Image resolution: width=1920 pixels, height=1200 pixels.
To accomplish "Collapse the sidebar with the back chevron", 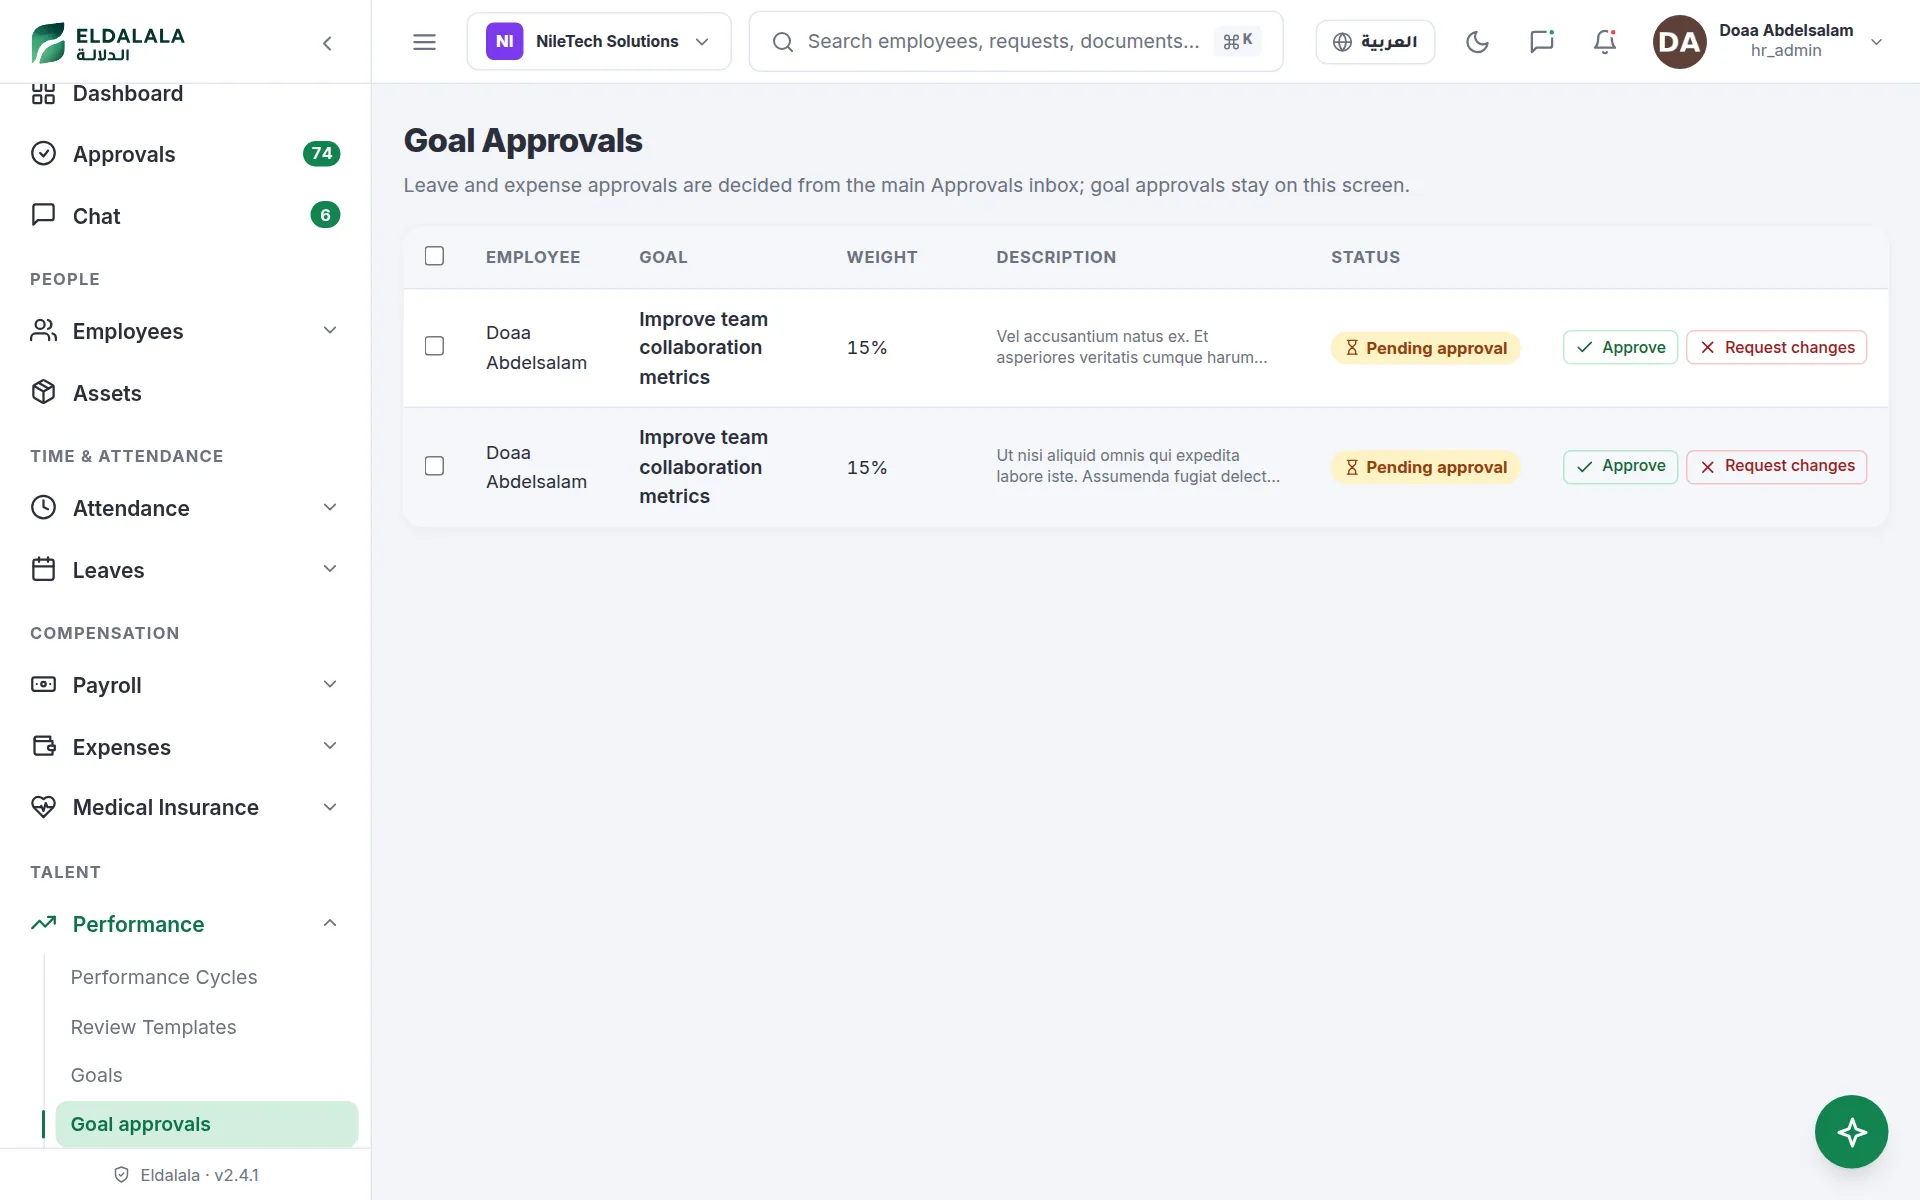I will coord(327,43).
